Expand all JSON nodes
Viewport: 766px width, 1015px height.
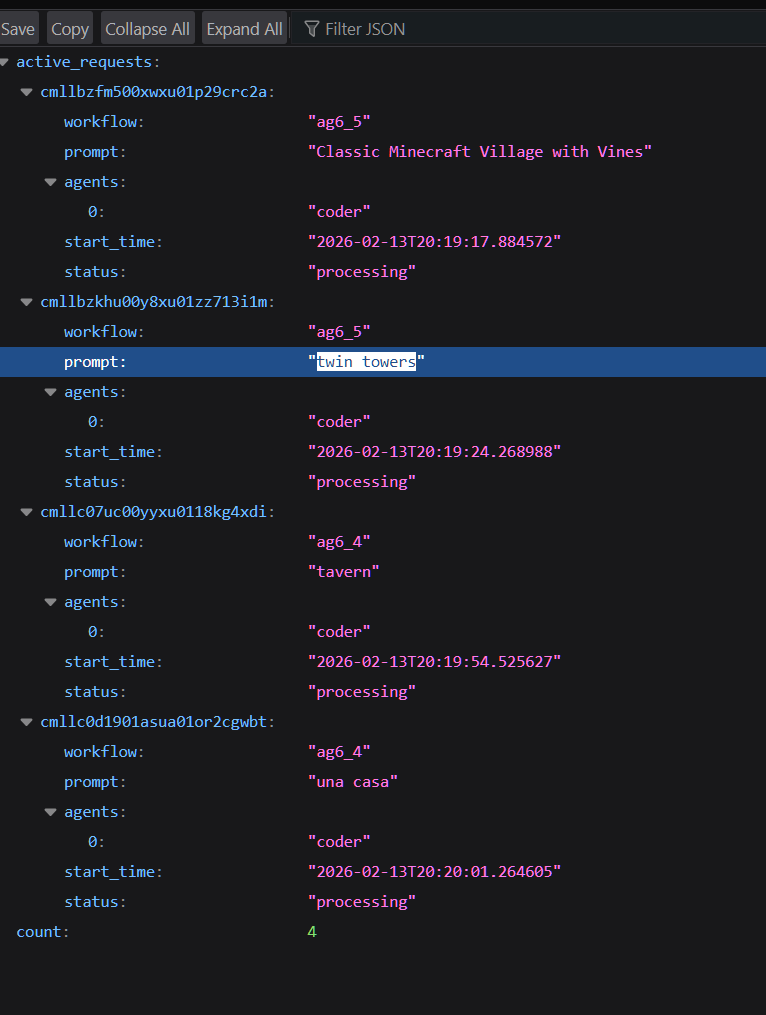click(245, 29)
